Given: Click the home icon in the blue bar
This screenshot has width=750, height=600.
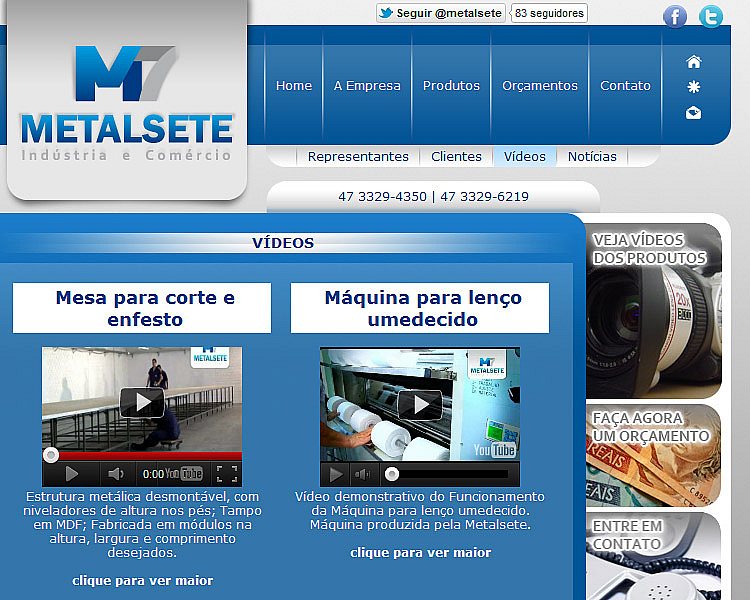Looking at the screenshot, I should pyautogui.click(x=694, y=62).
